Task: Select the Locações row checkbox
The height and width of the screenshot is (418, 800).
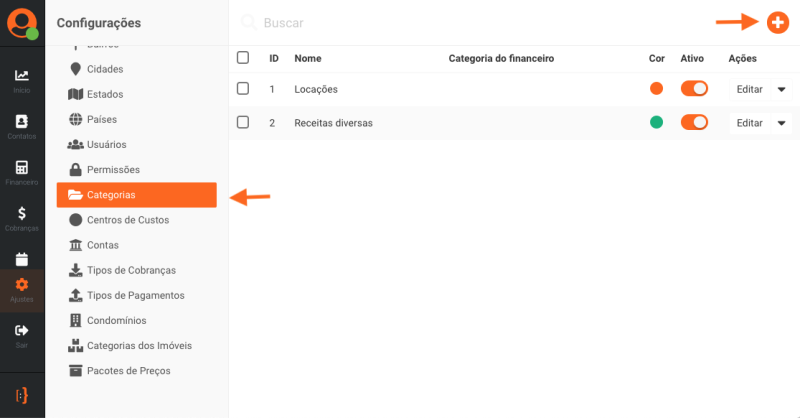Action: point(243,89)
